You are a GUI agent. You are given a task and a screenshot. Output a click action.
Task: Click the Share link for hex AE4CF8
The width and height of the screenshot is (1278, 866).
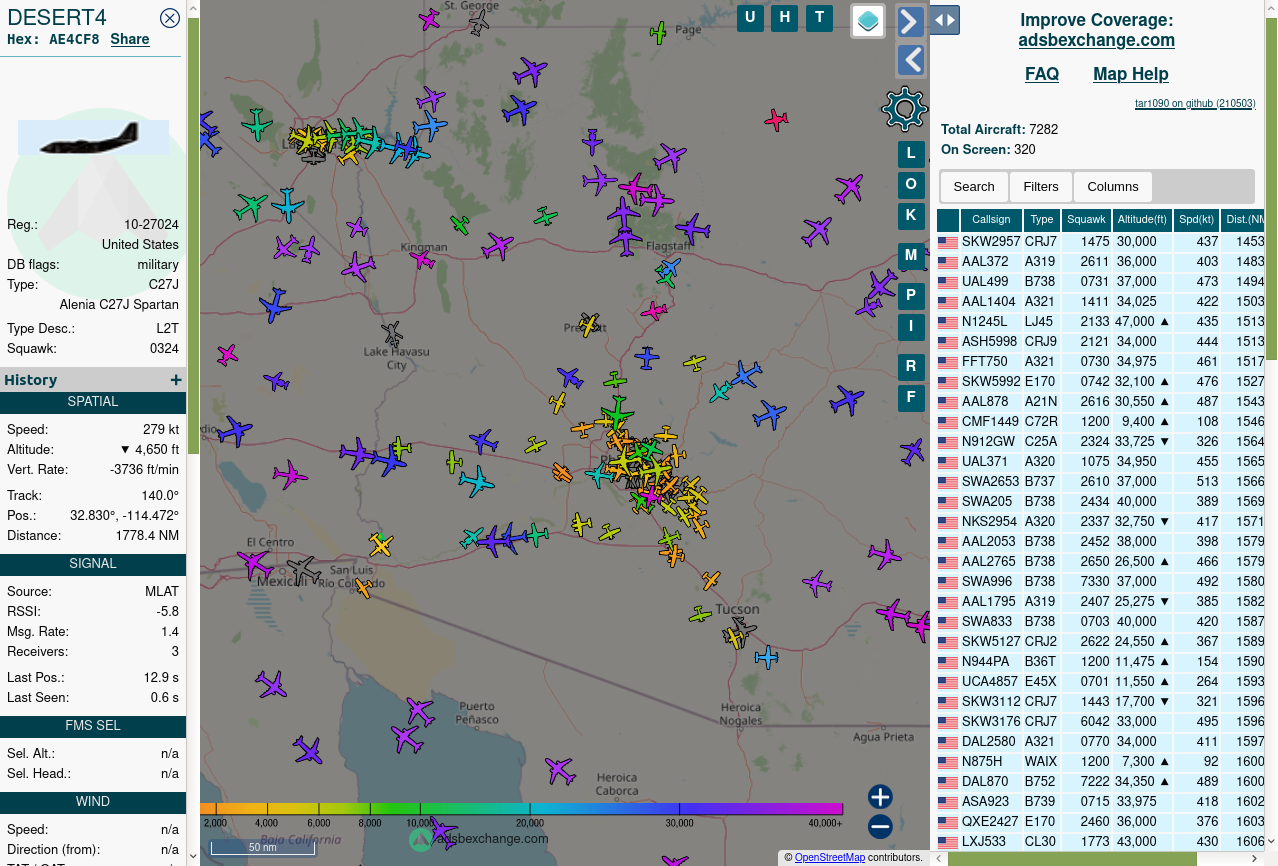click(x=130, y=40)
